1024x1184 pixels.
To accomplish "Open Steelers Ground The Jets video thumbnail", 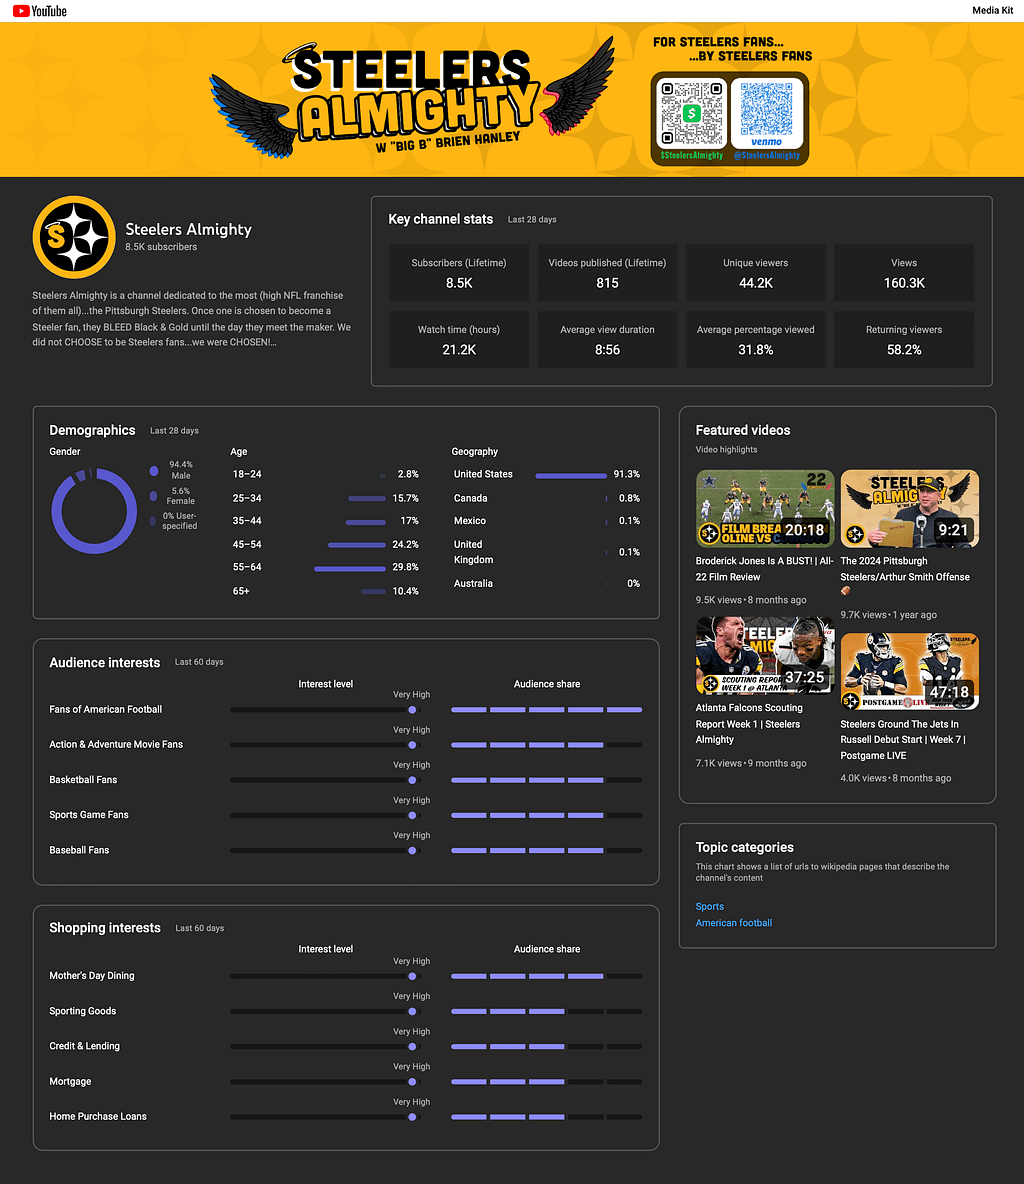I will pos(909,671).
